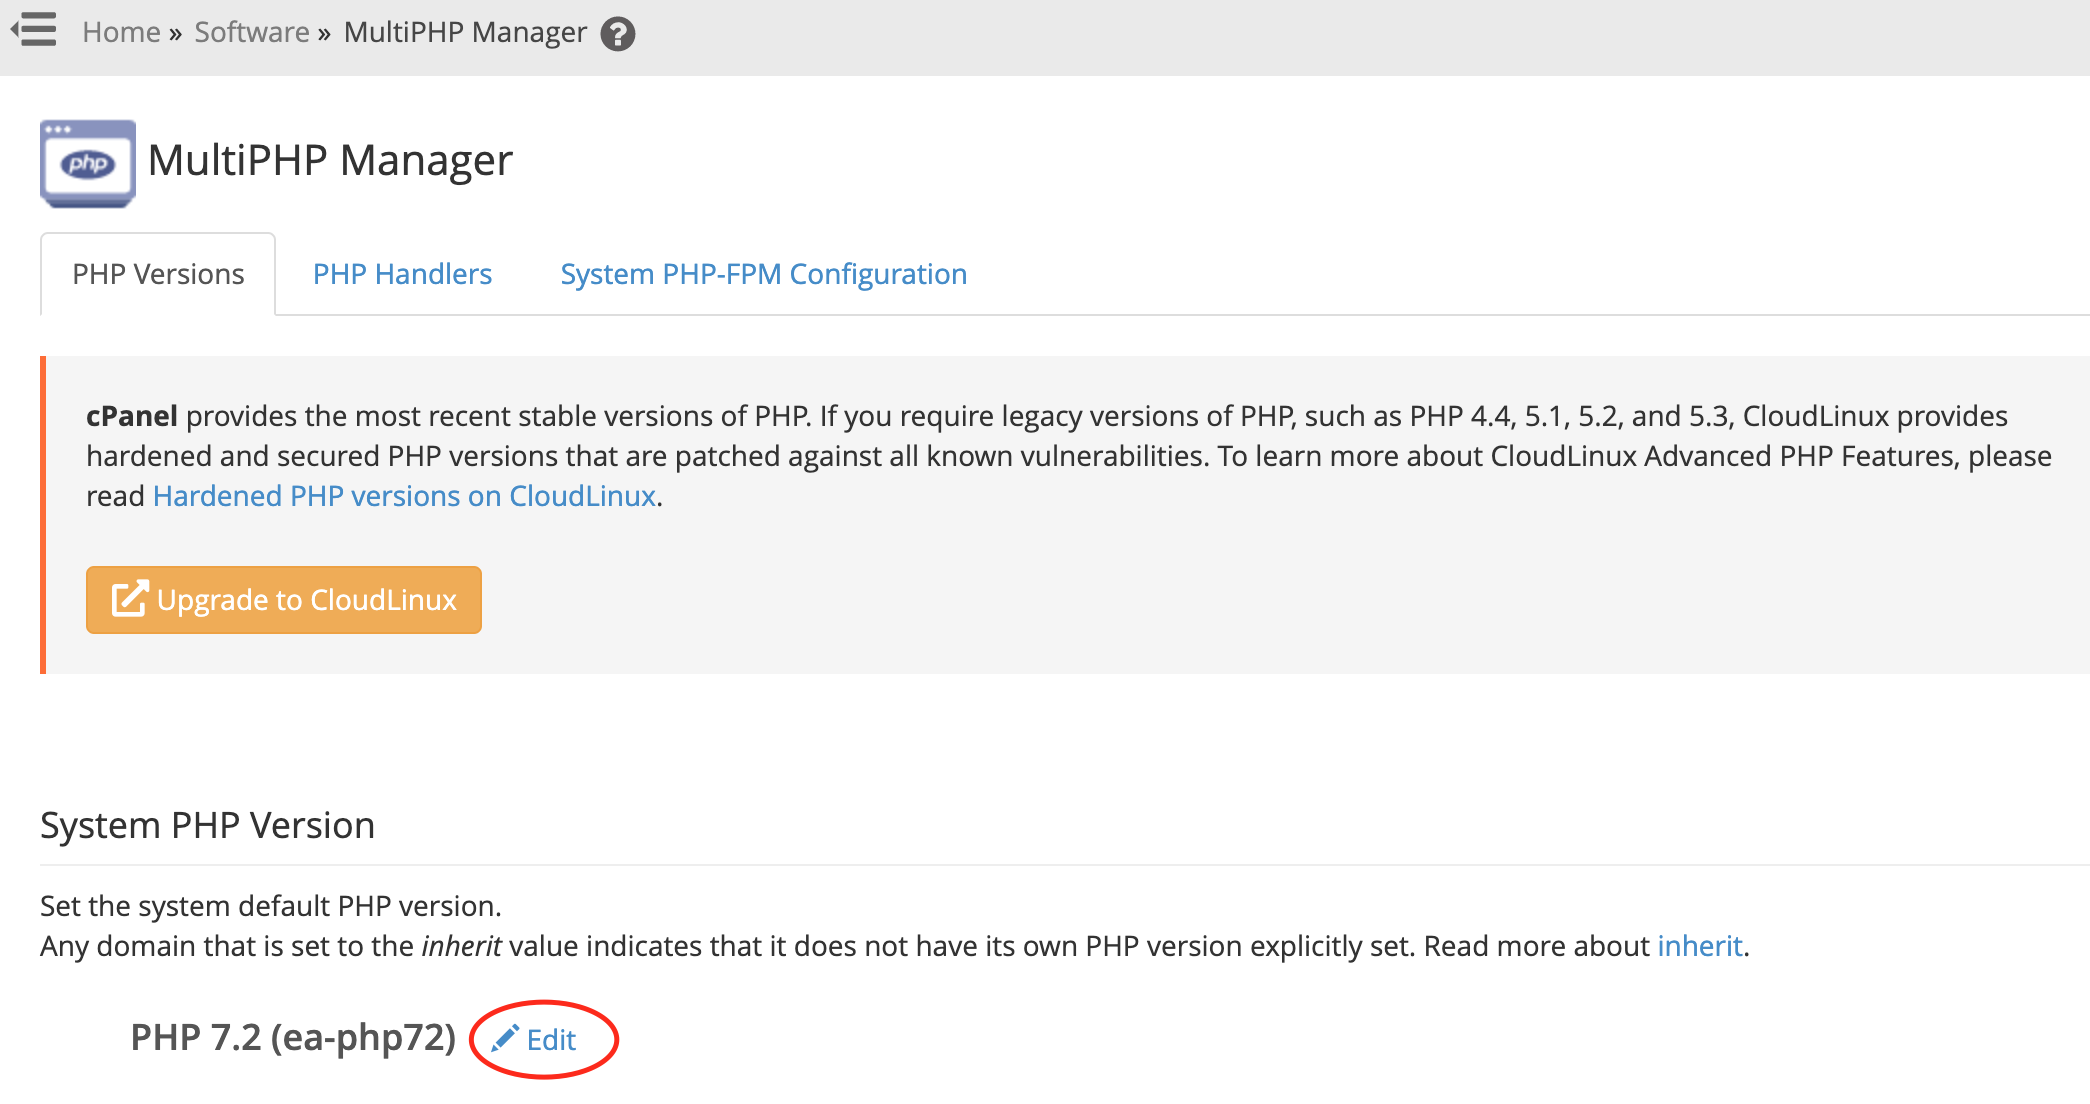Switch to the System PHP-FPM Configuration tab

[763, 274]
